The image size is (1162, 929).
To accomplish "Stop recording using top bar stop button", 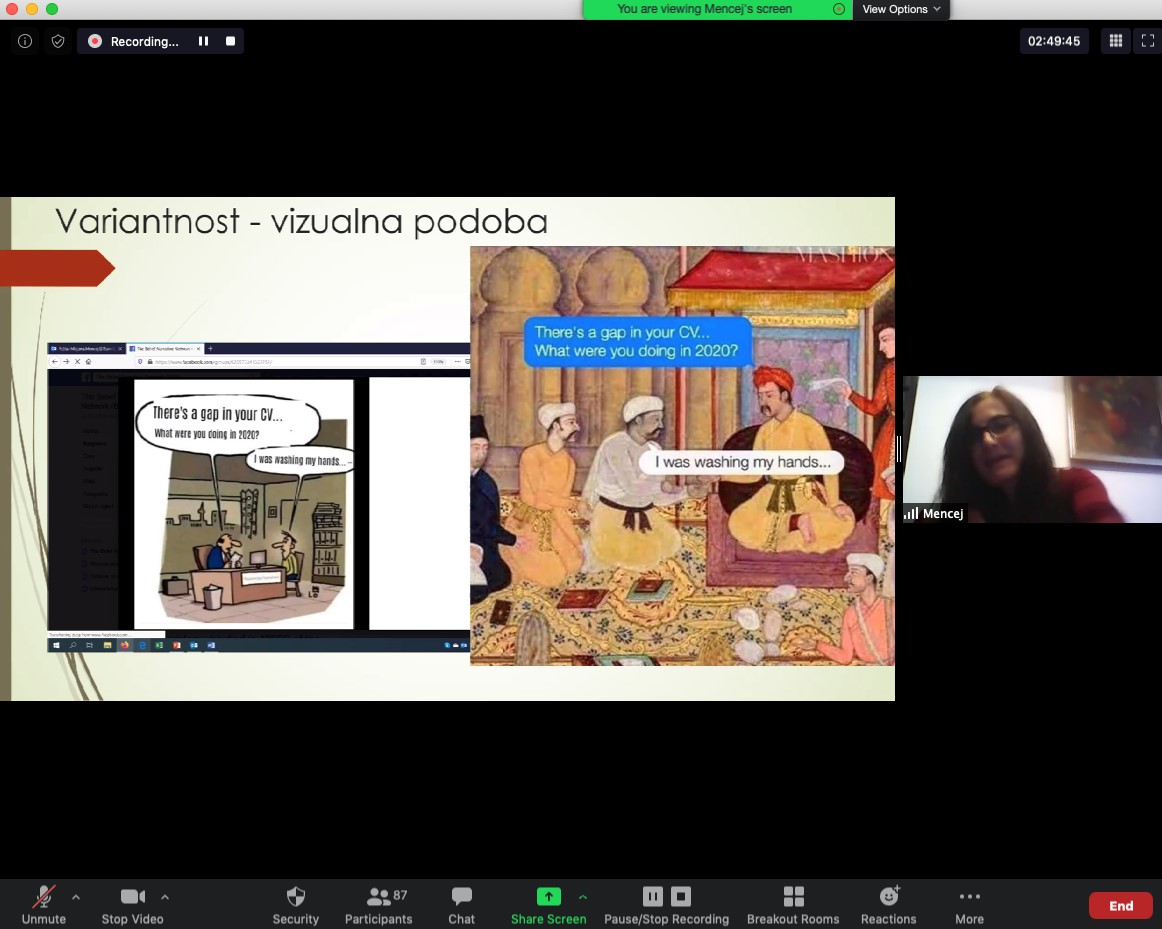I will click(230, 41).
